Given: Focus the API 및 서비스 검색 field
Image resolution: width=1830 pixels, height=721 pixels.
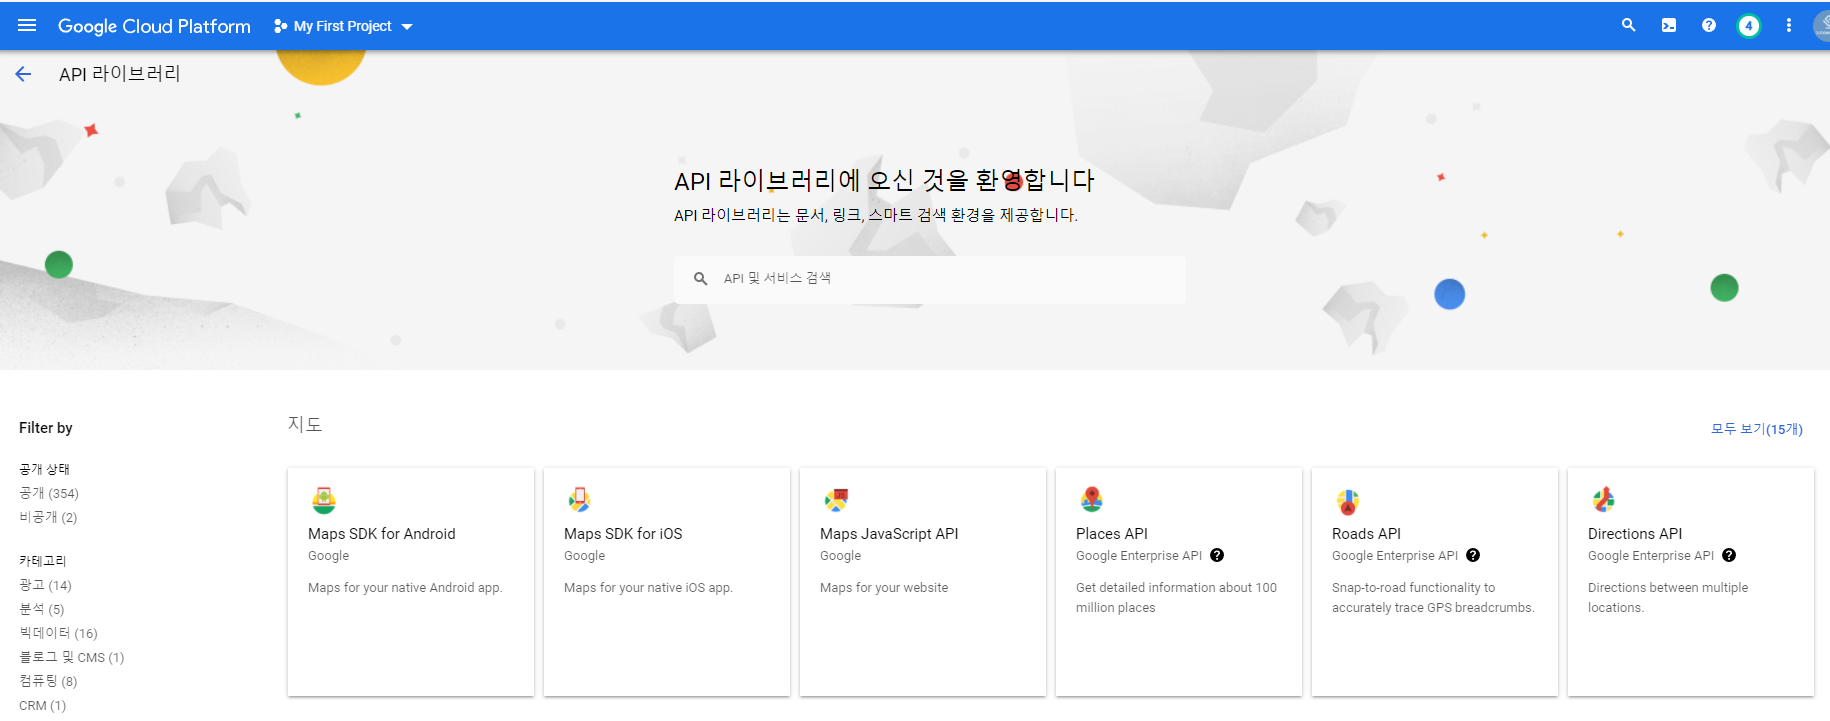Looking at the screenshot, I should 930,279.
